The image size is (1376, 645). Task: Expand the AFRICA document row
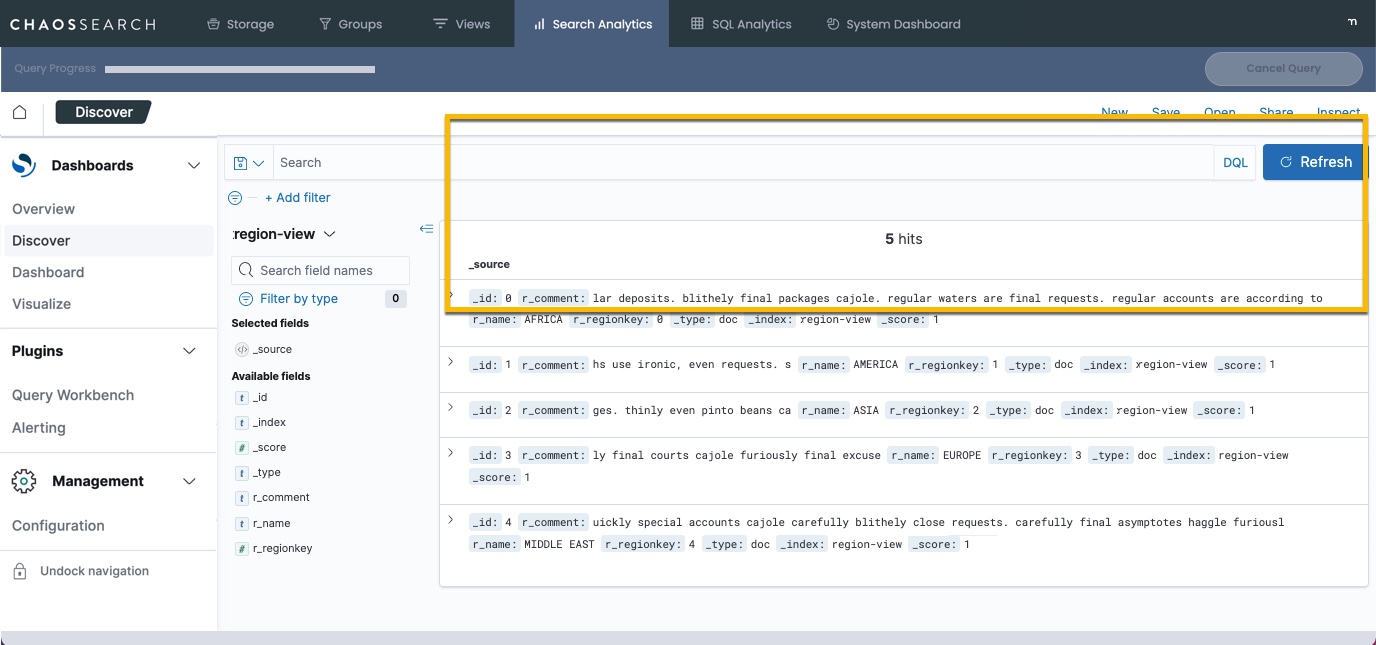(451, 296)
